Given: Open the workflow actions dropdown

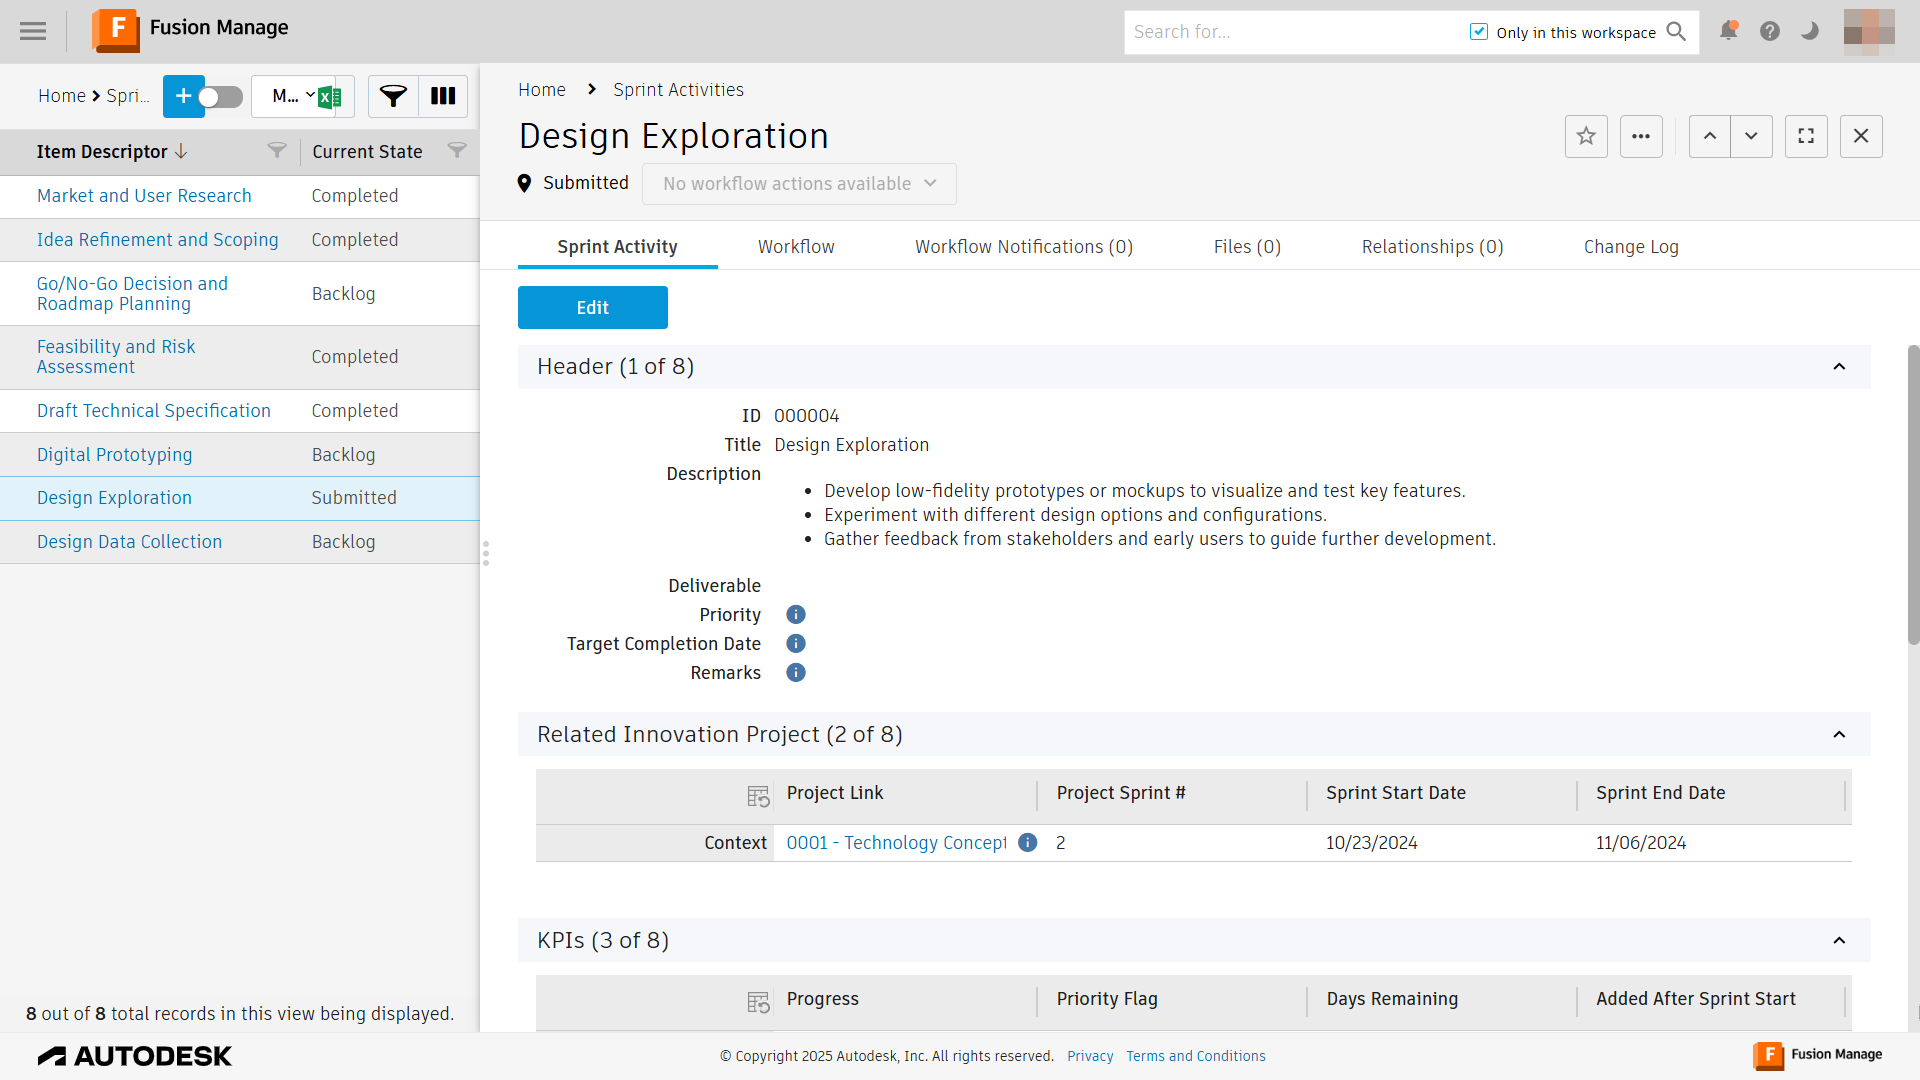Looking at the screenshot, I should [799, 184].
